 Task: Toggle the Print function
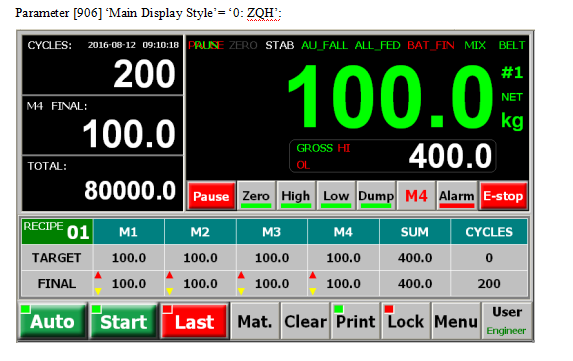click(x=356, y=321)
